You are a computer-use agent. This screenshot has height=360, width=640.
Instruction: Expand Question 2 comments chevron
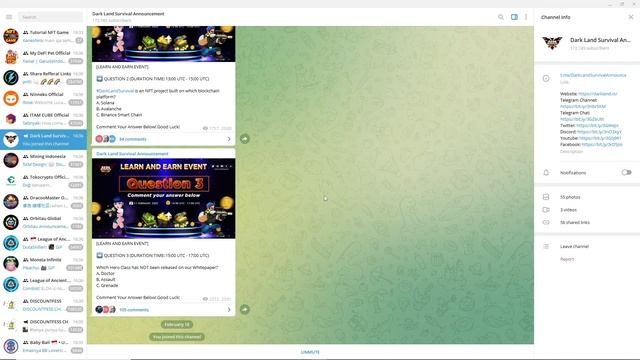(x=229, y=139)
